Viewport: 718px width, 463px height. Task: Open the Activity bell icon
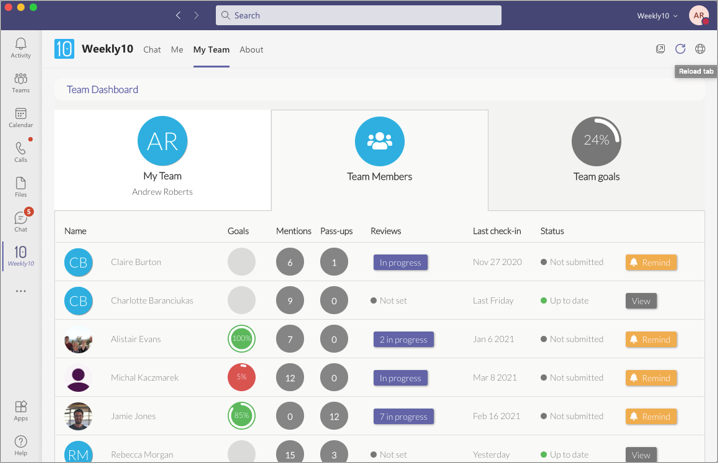(21, 48)
